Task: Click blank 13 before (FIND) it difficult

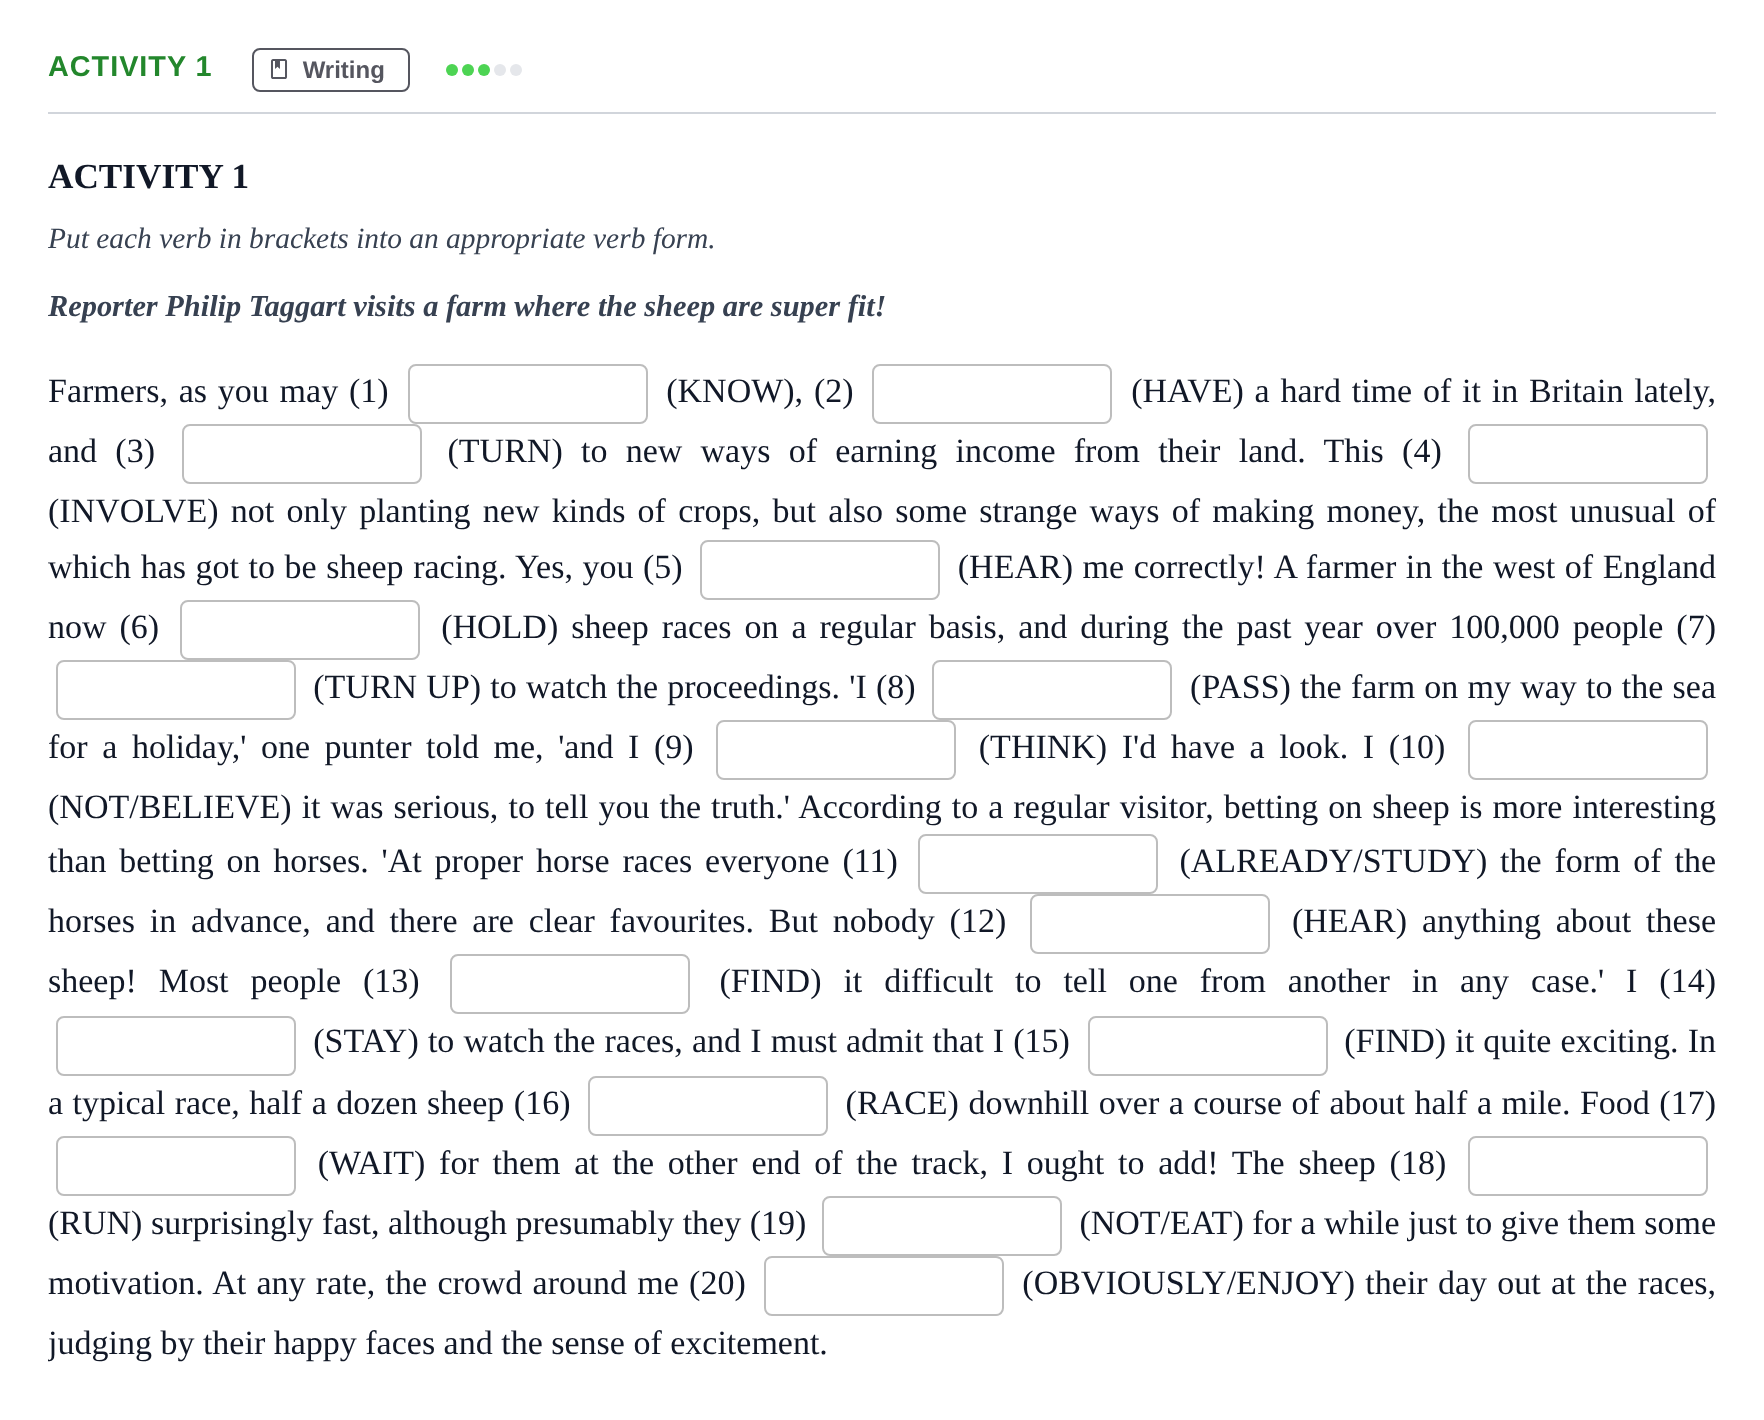Action: [x=570, y=984]
